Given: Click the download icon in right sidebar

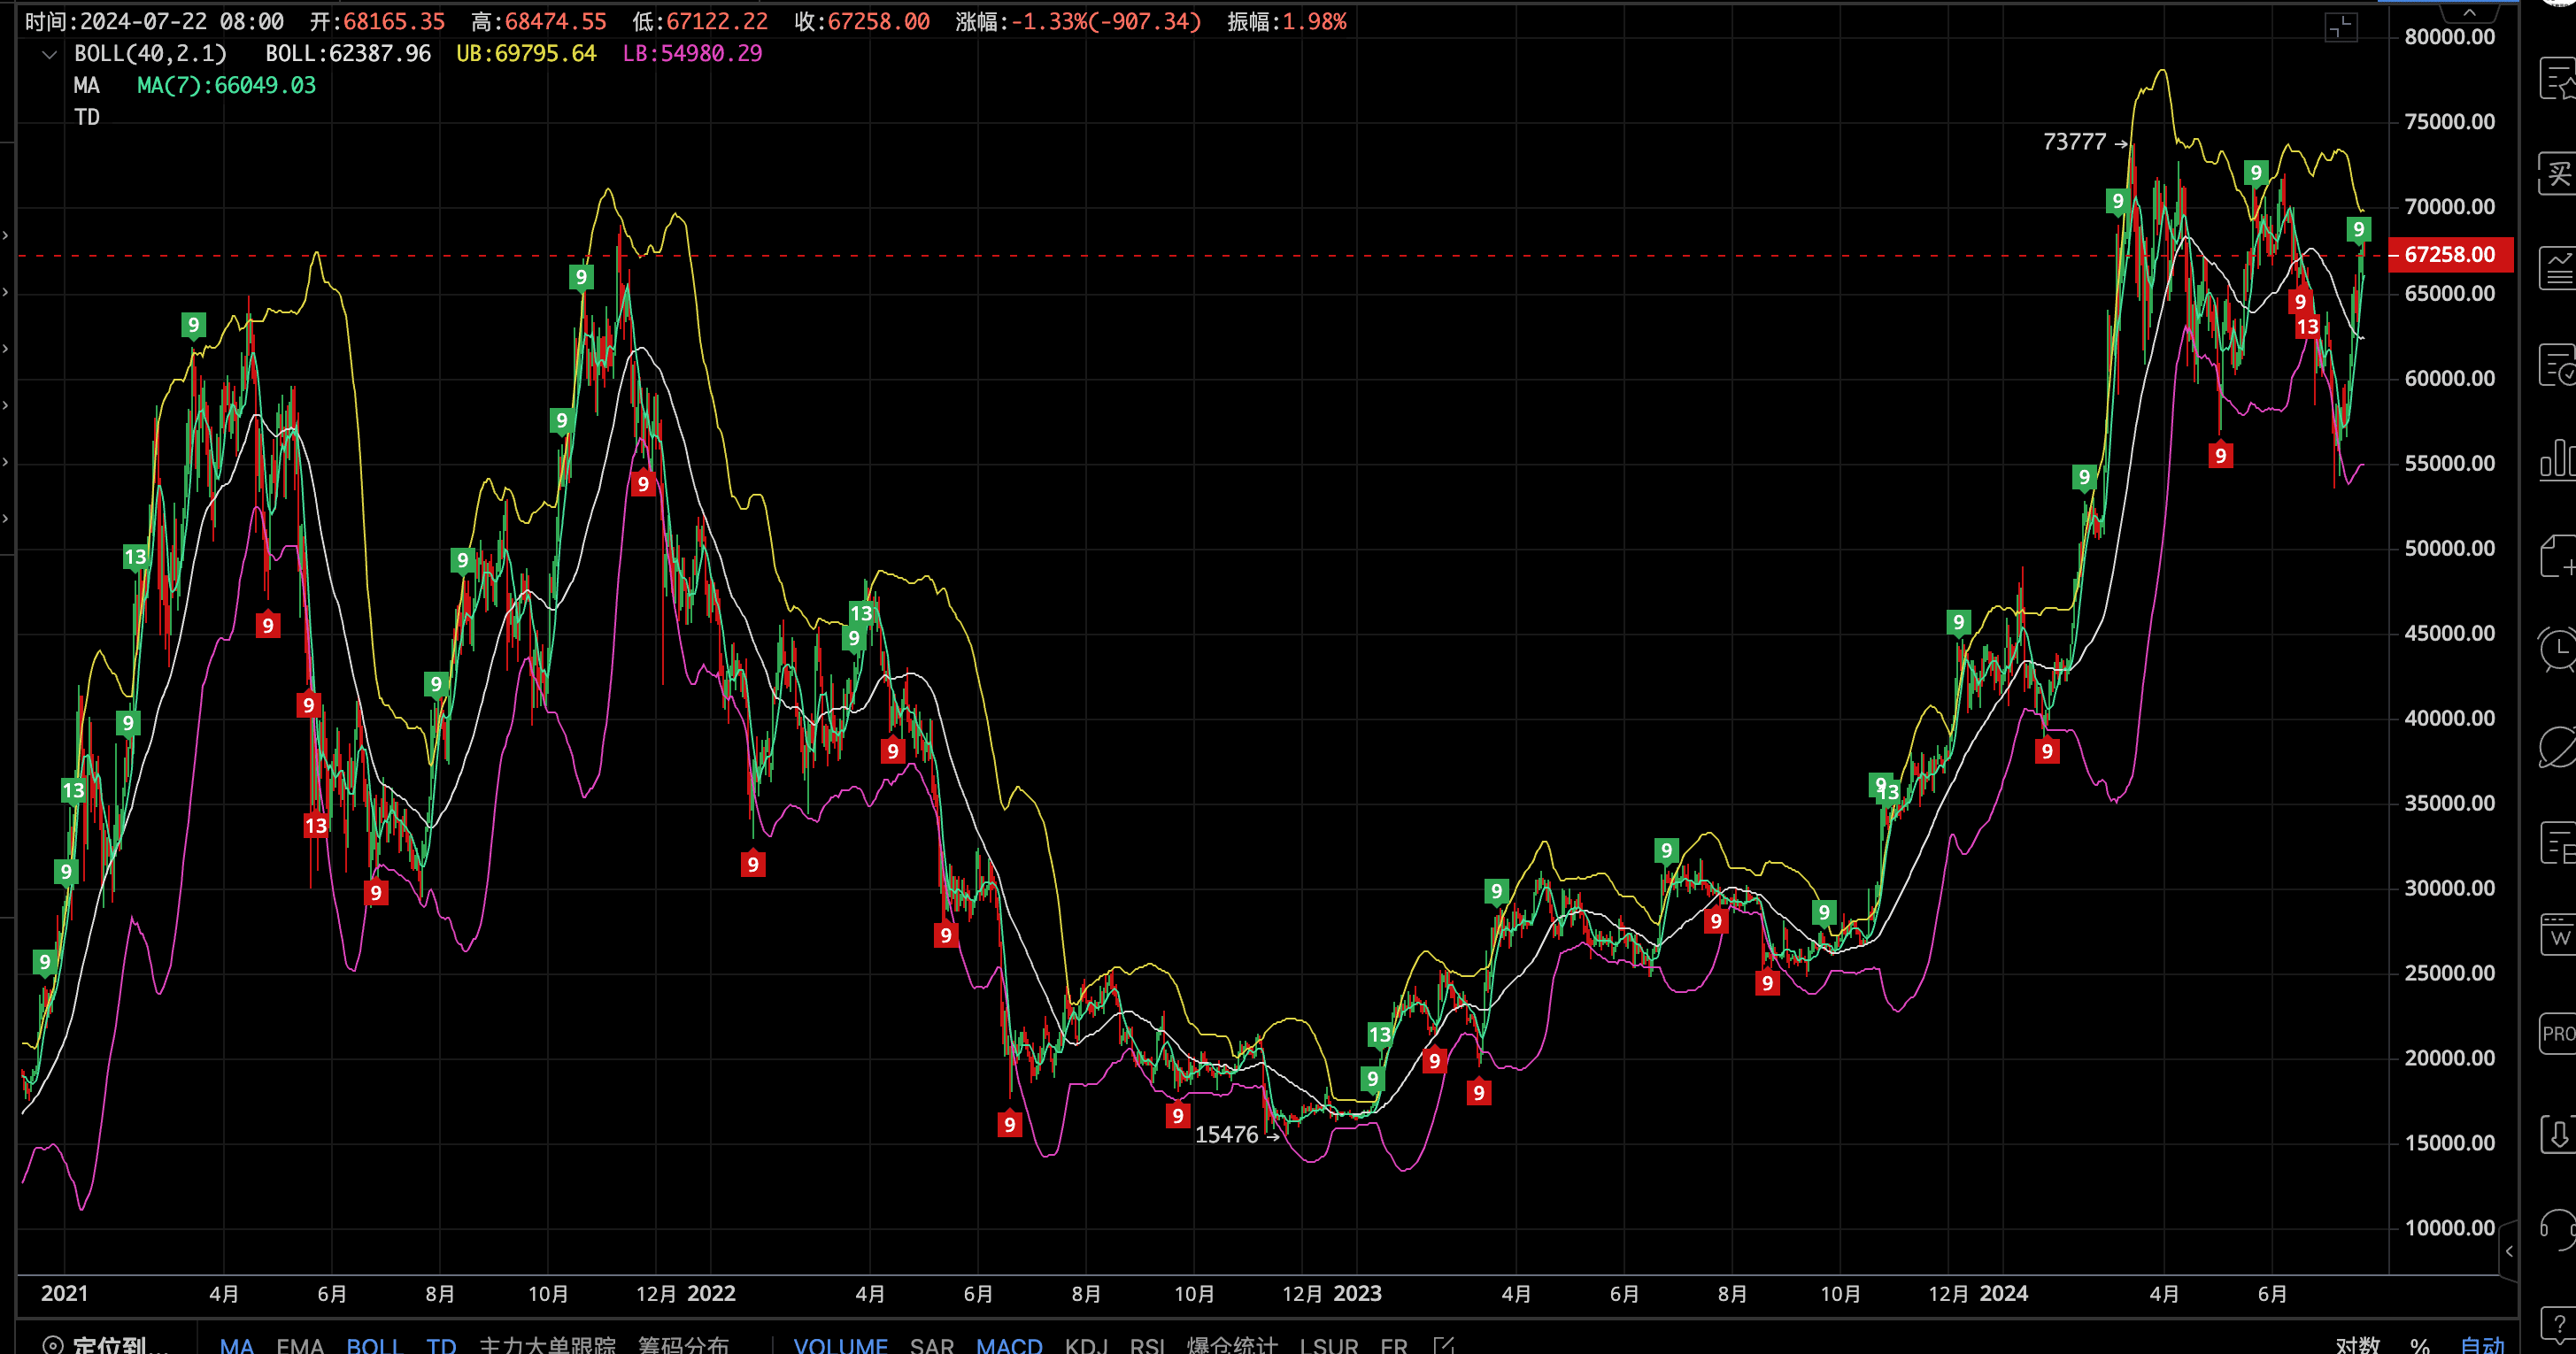Looking at the screenshot, I should [x=2558, y=1134].
